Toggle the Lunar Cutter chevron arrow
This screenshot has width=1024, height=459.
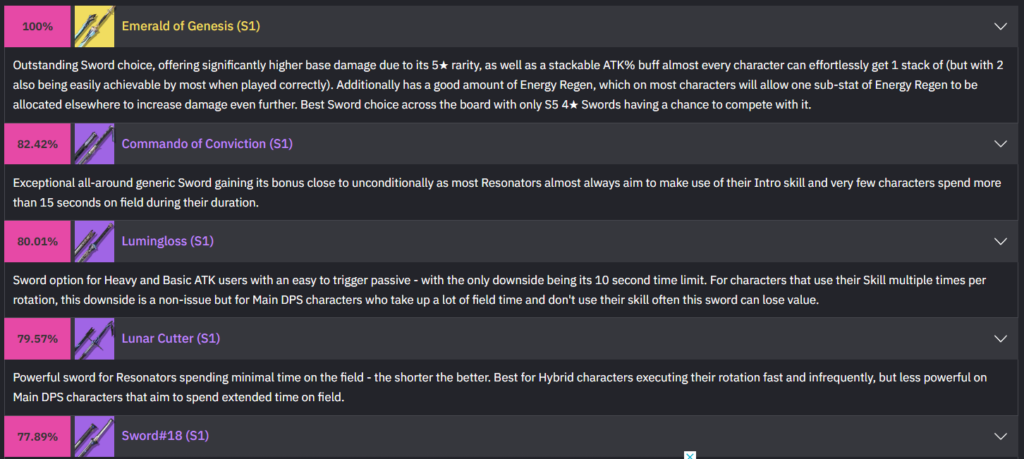click(1000, 338)
